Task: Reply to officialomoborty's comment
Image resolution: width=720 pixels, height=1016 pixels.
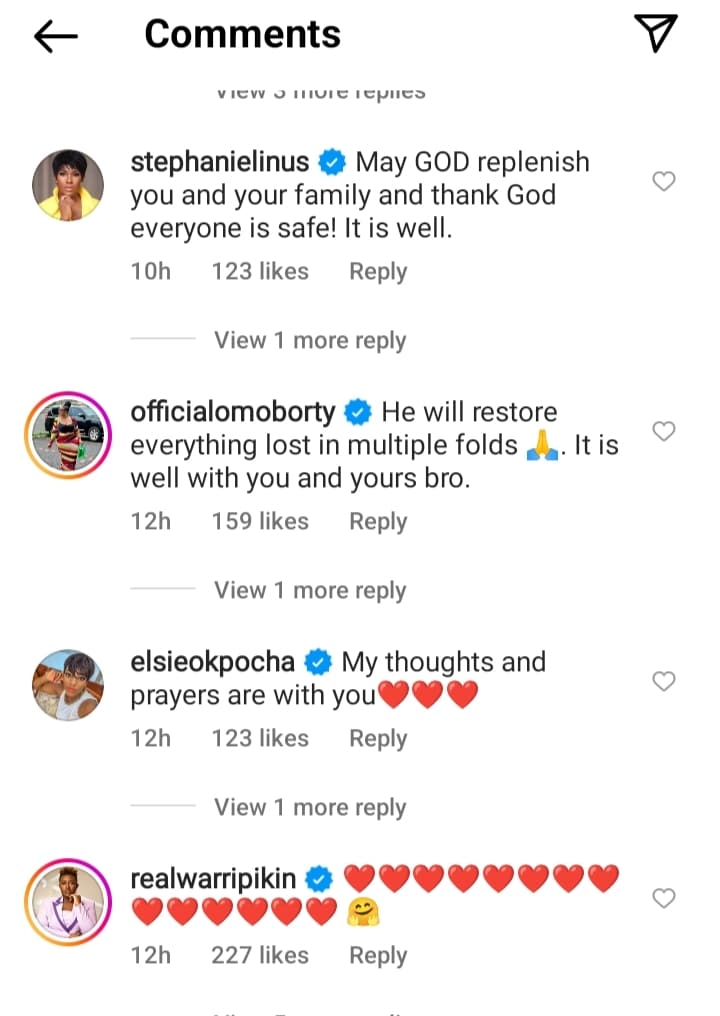Action: point(378,522)
